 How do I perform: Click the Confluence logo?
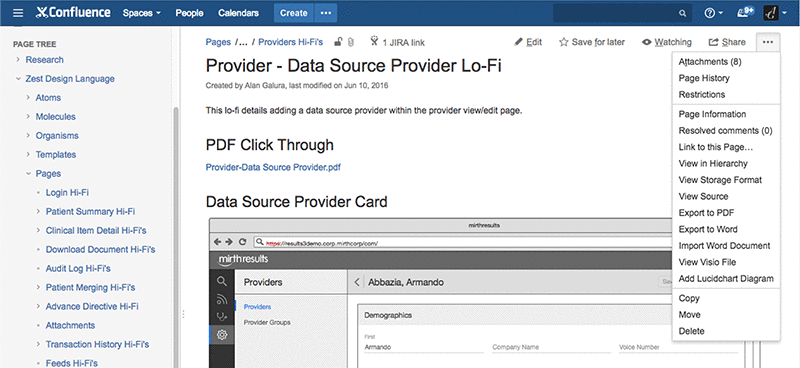73,13
